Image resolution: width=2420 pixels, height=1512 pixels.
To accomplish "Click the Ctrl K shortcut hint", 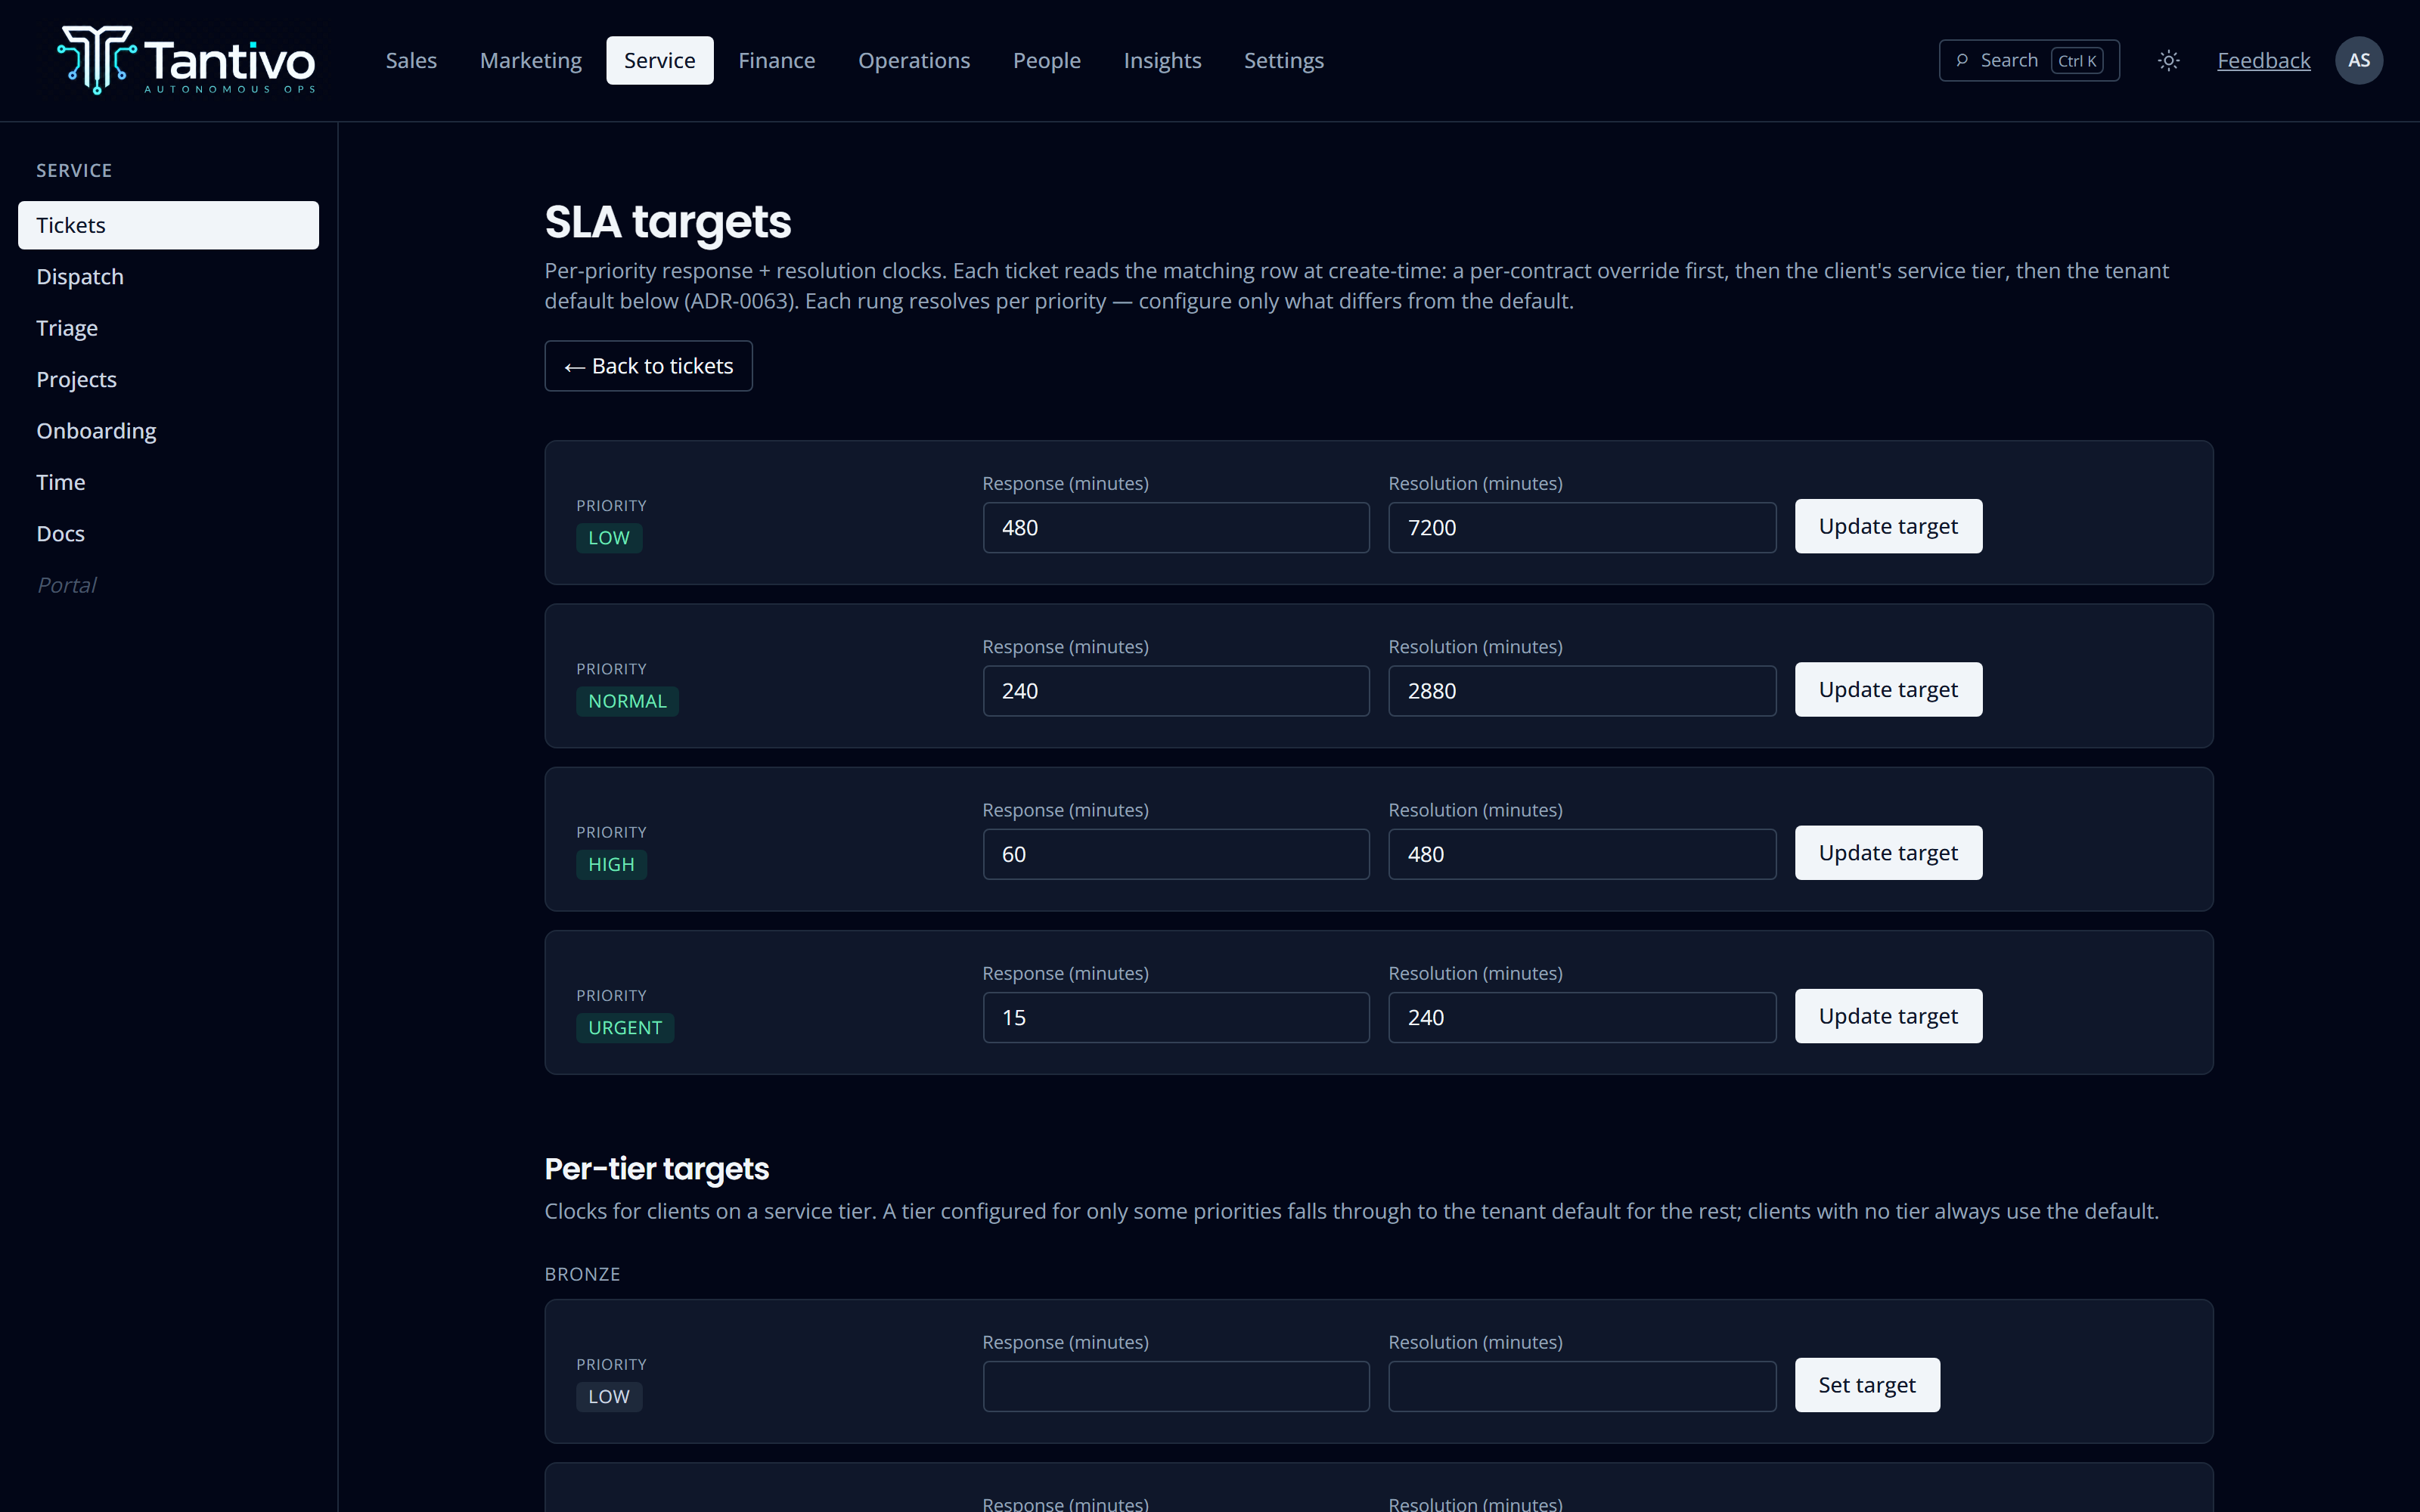I will click(x=2077, y=61).
